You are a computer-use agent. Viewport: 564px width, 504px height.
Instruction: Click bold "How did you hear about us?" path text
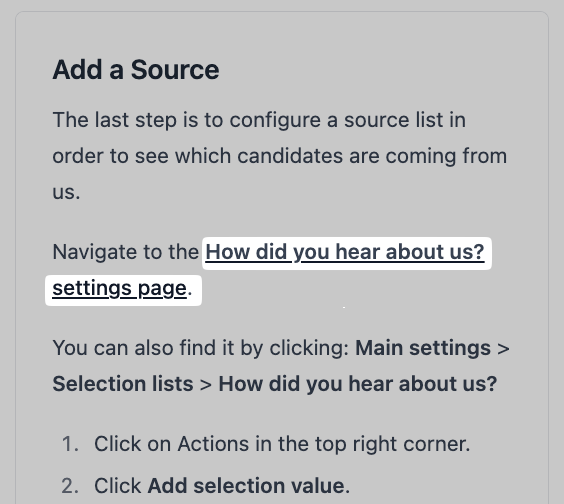point(358,384)
